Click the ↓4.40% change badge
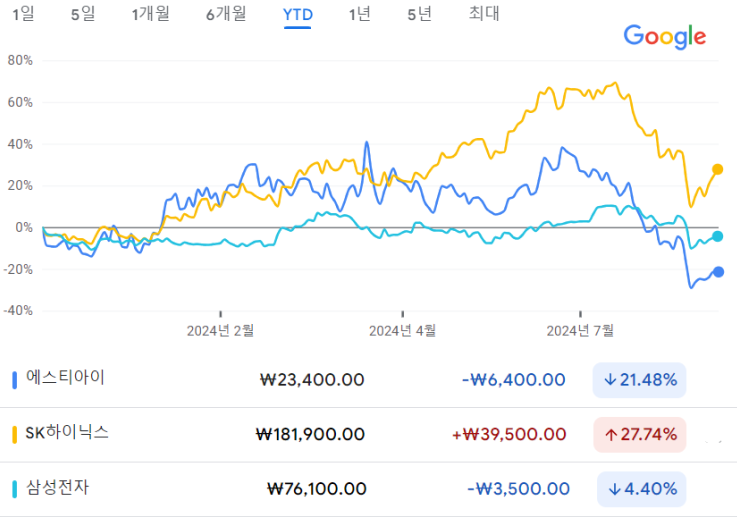Image resolution: width=737 pixels, height=517 pixels. (642, 489)
